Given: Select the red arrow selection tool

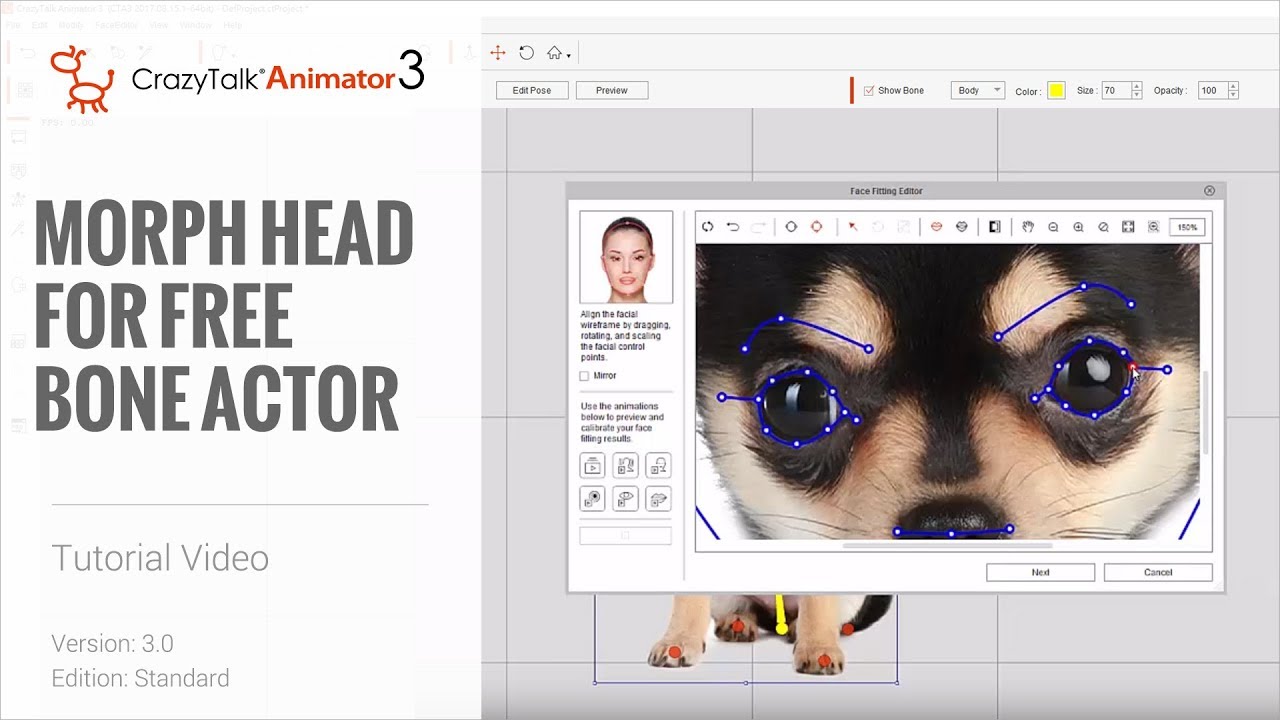Looking at the screenshot, I should coord(853,227).
